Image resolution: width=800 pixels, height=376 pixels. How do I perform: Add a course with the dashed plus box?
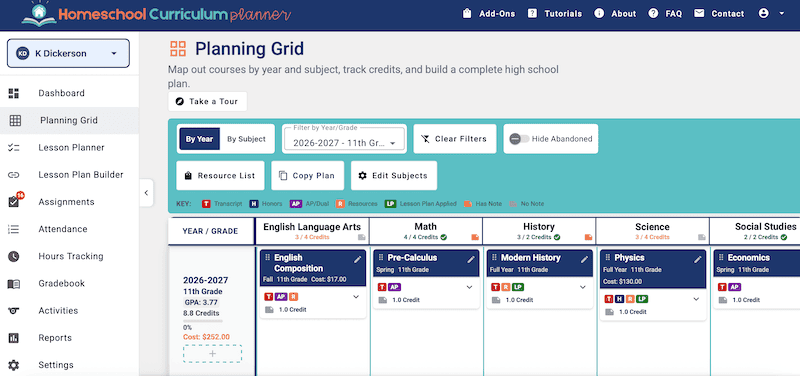(x=212, y=354)
